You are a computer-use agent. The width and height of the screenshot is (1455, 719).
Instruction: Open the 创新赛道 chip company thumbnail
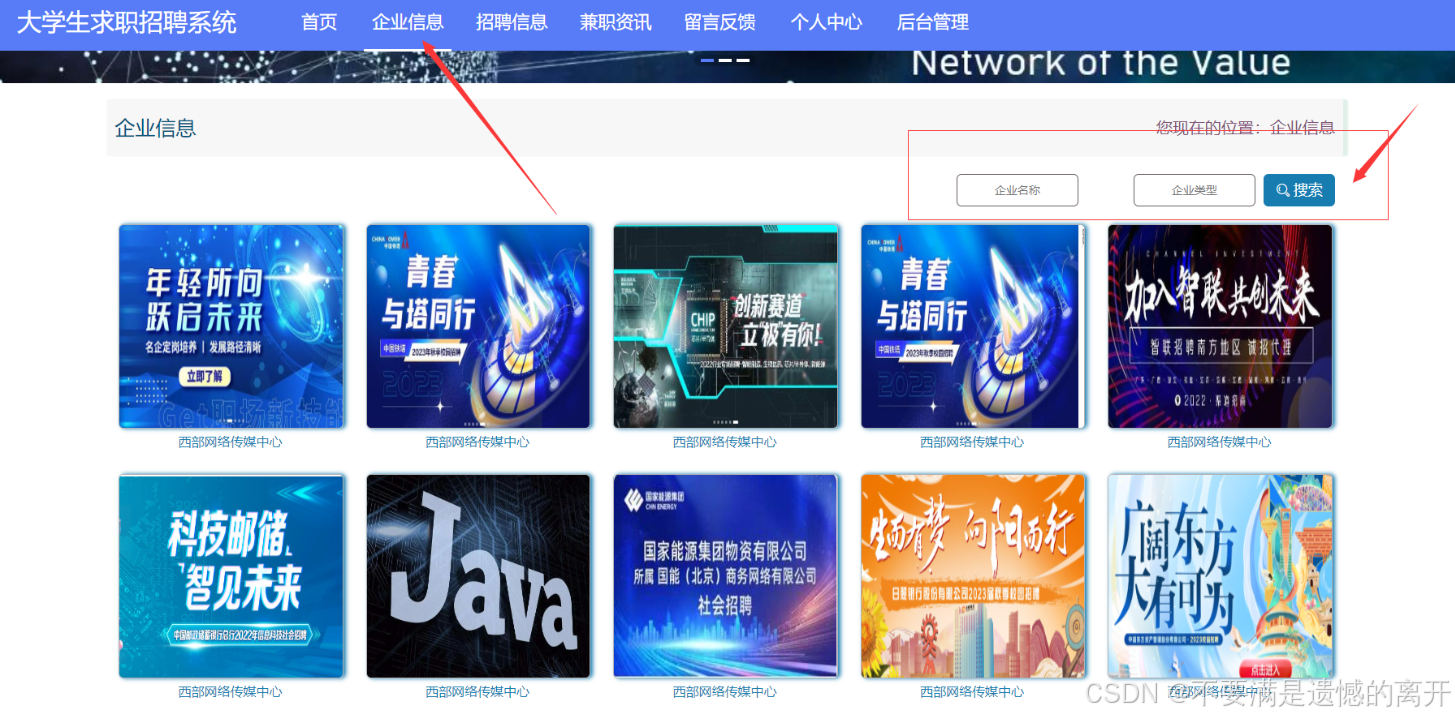pos(725,326)
